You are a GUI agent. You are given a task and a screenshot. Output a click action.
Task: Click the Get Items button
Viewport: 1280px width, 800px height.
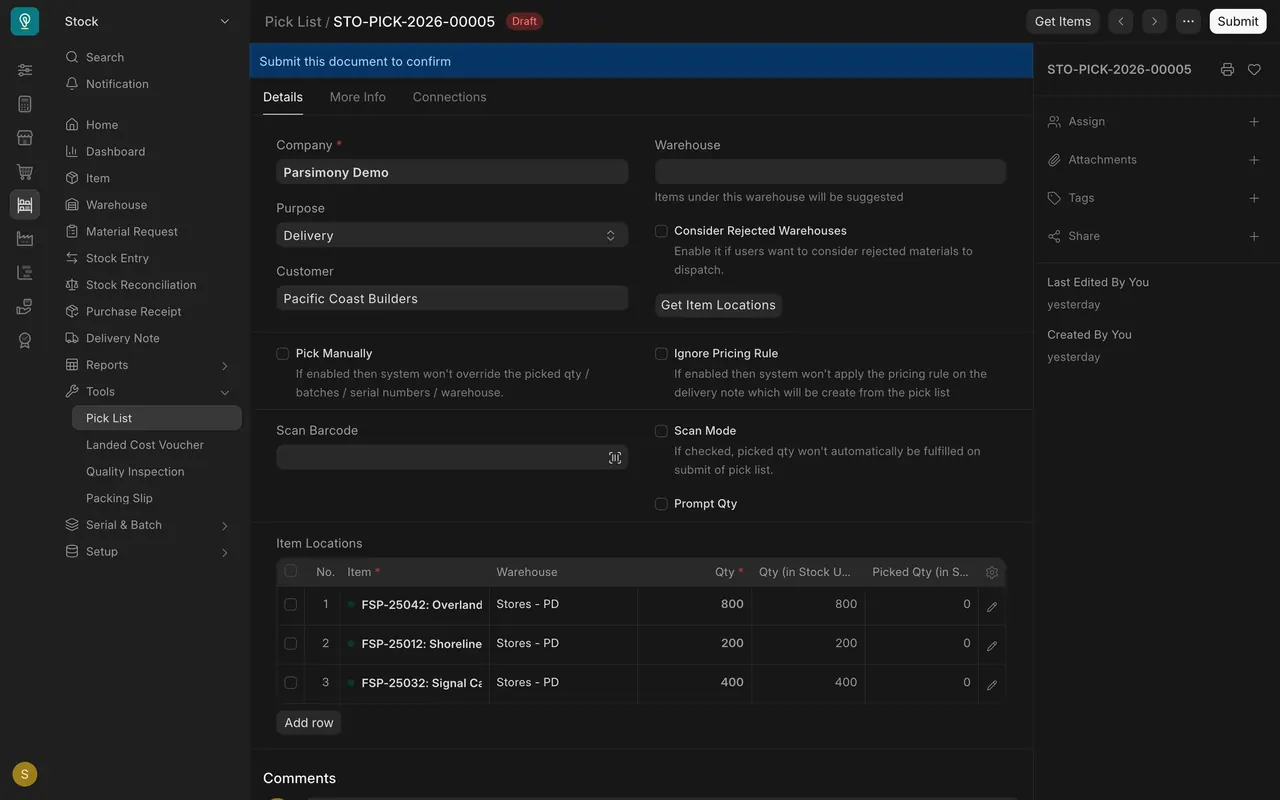1063,21
